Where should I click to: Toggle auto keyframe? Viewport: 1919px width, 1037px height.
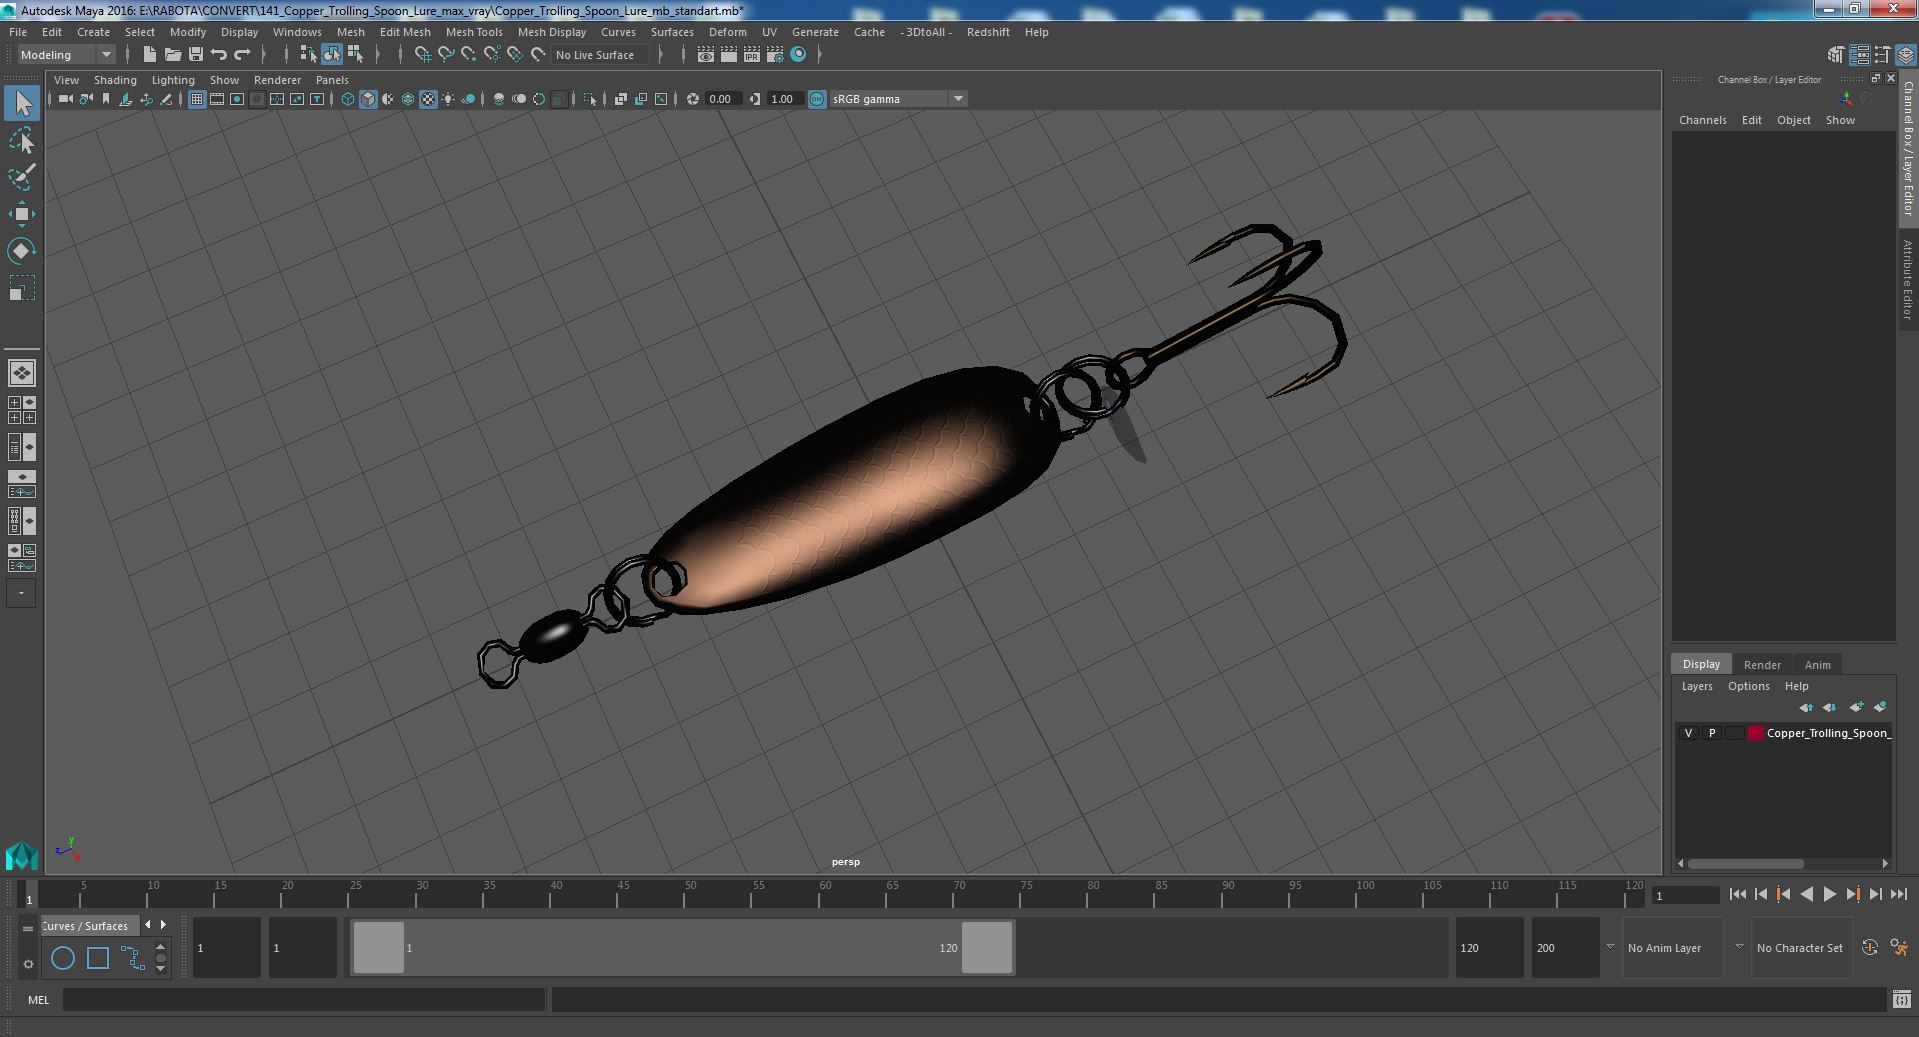(x=1870, y=947)
